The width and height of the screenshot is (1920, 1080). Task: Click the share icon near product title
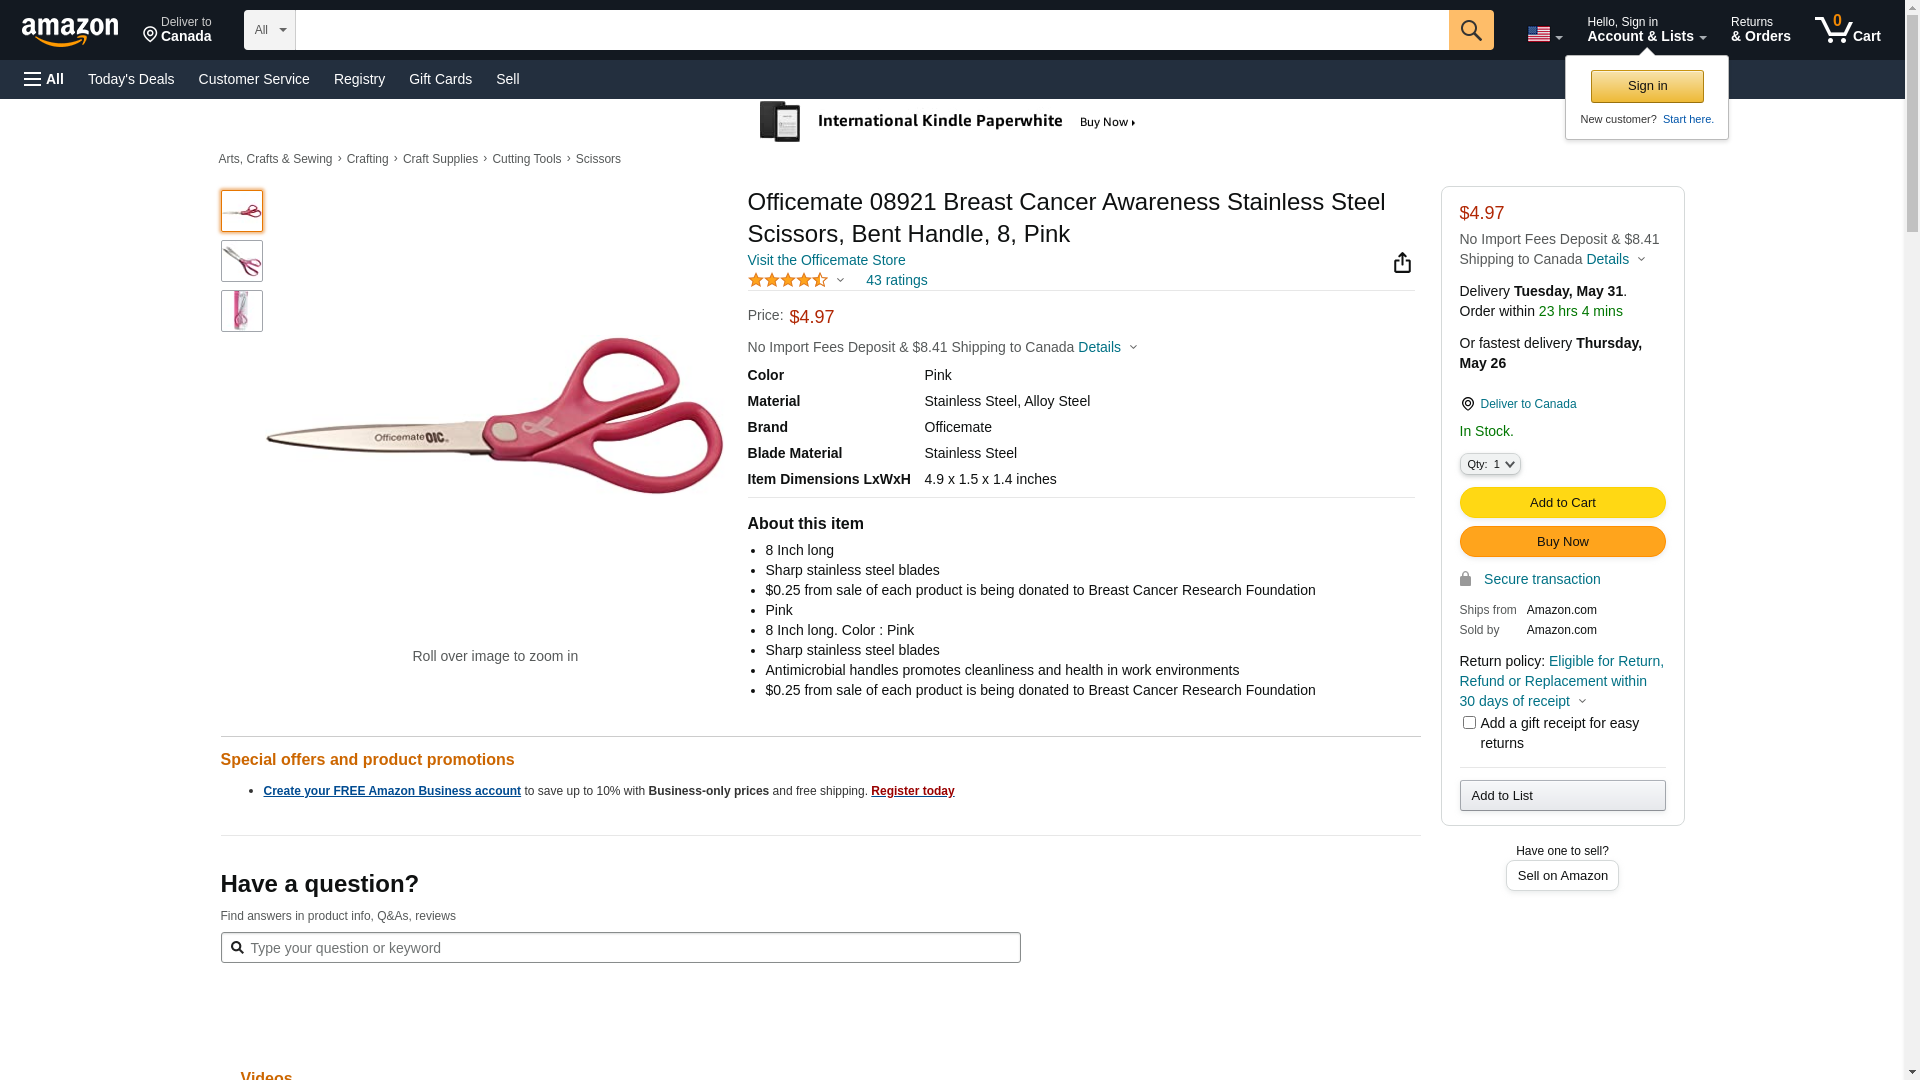[x=1402, y=262]
